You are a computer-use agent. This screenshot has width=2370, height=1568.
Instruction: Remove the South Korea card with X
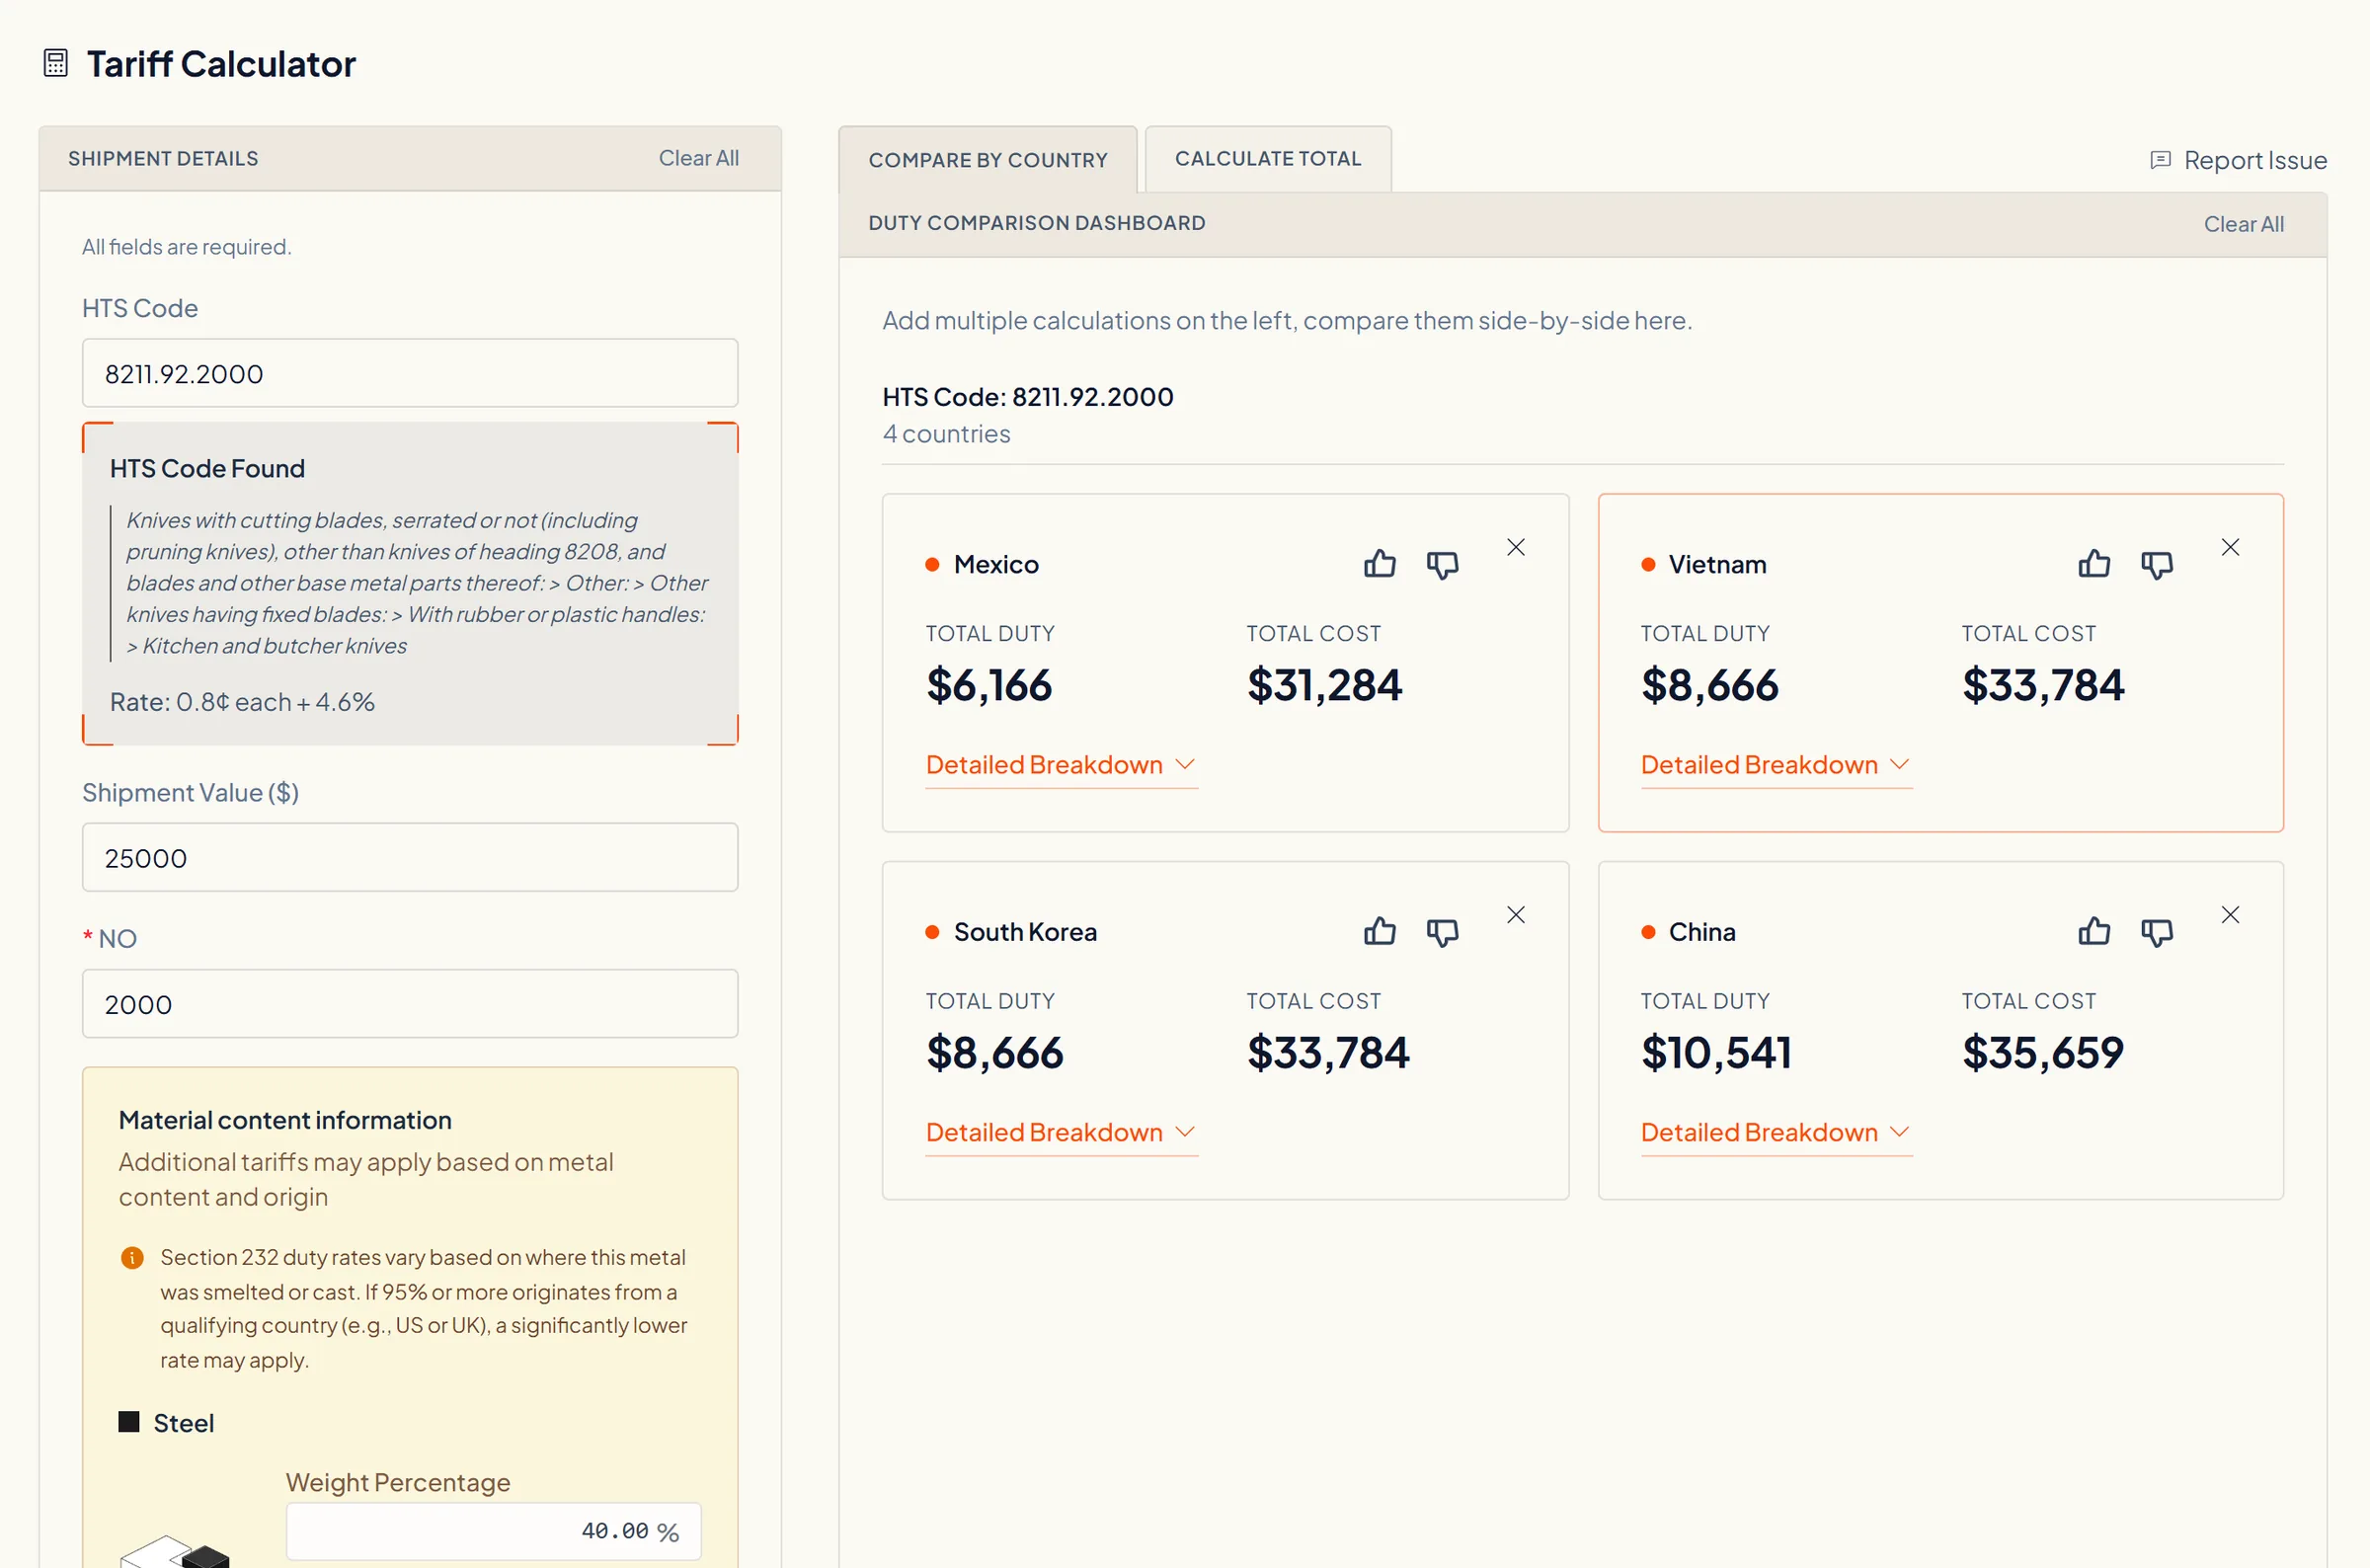(1516, 915)
